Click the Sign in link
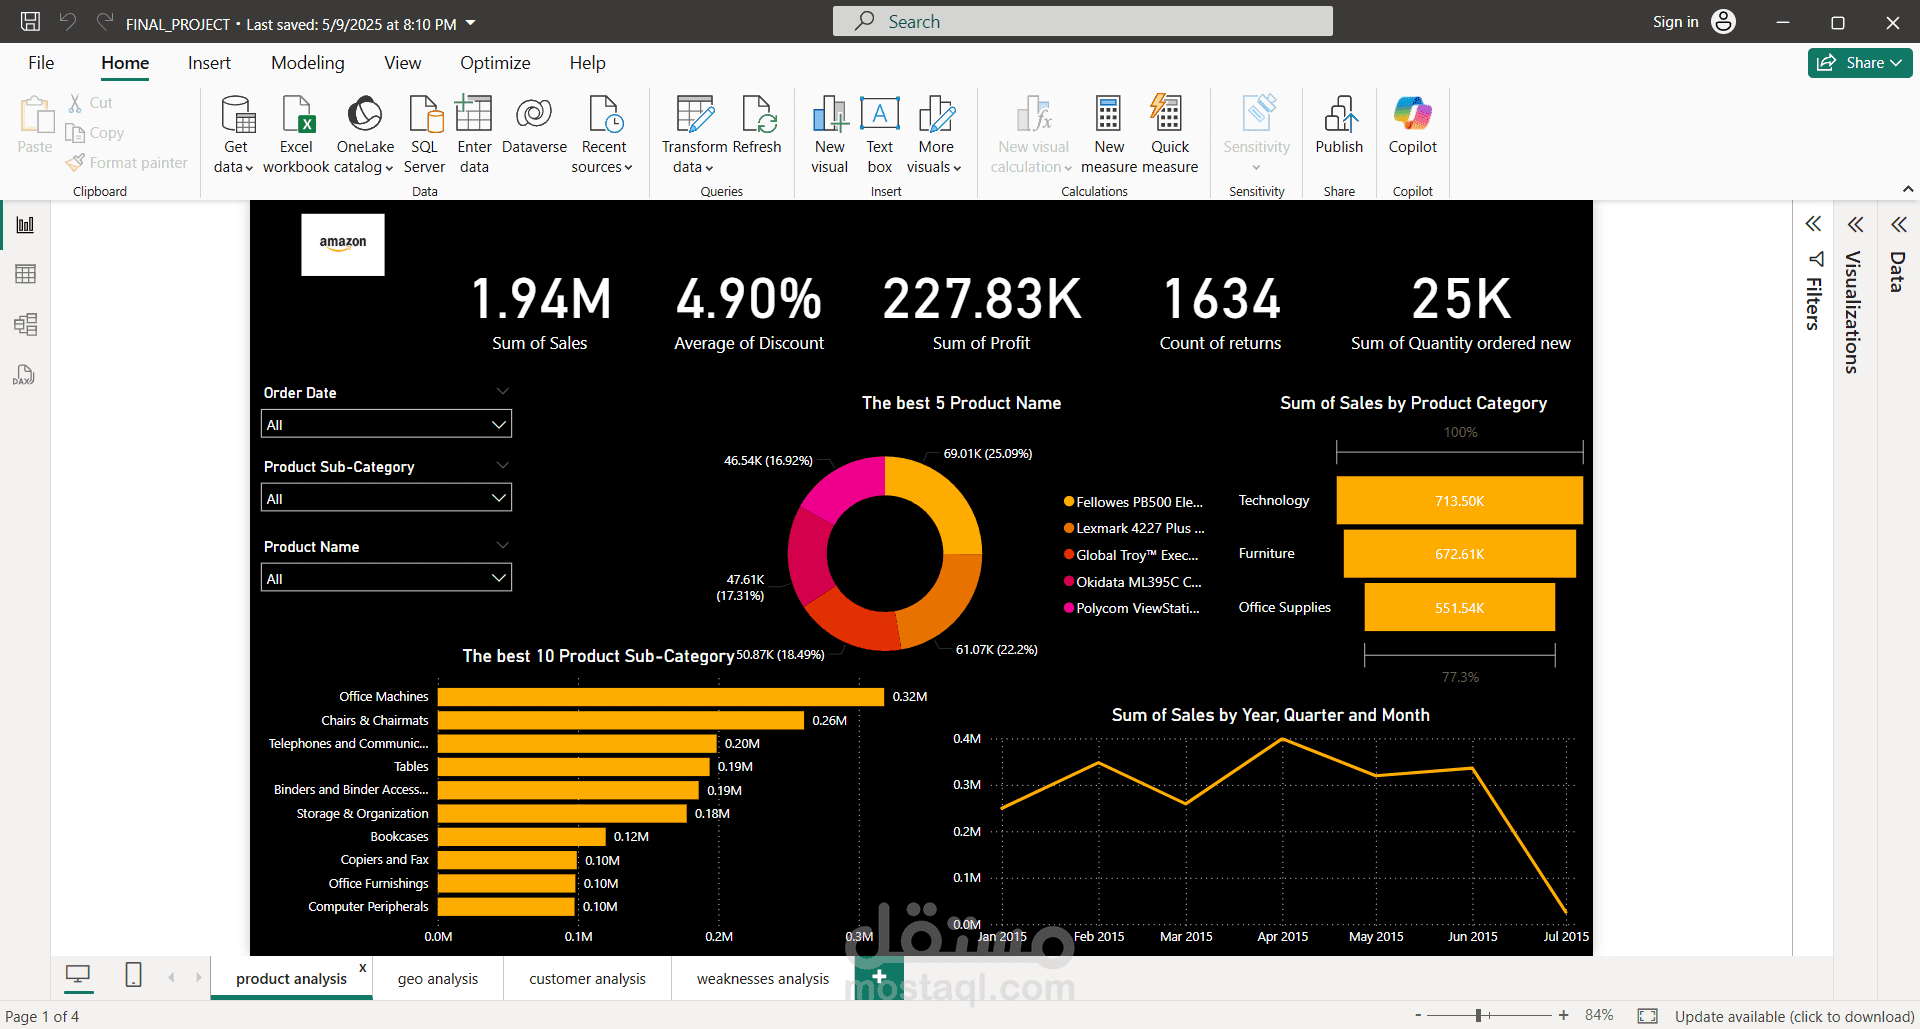The width and height of the screenshot is (1920, 1029). [x=1676, y=22]
